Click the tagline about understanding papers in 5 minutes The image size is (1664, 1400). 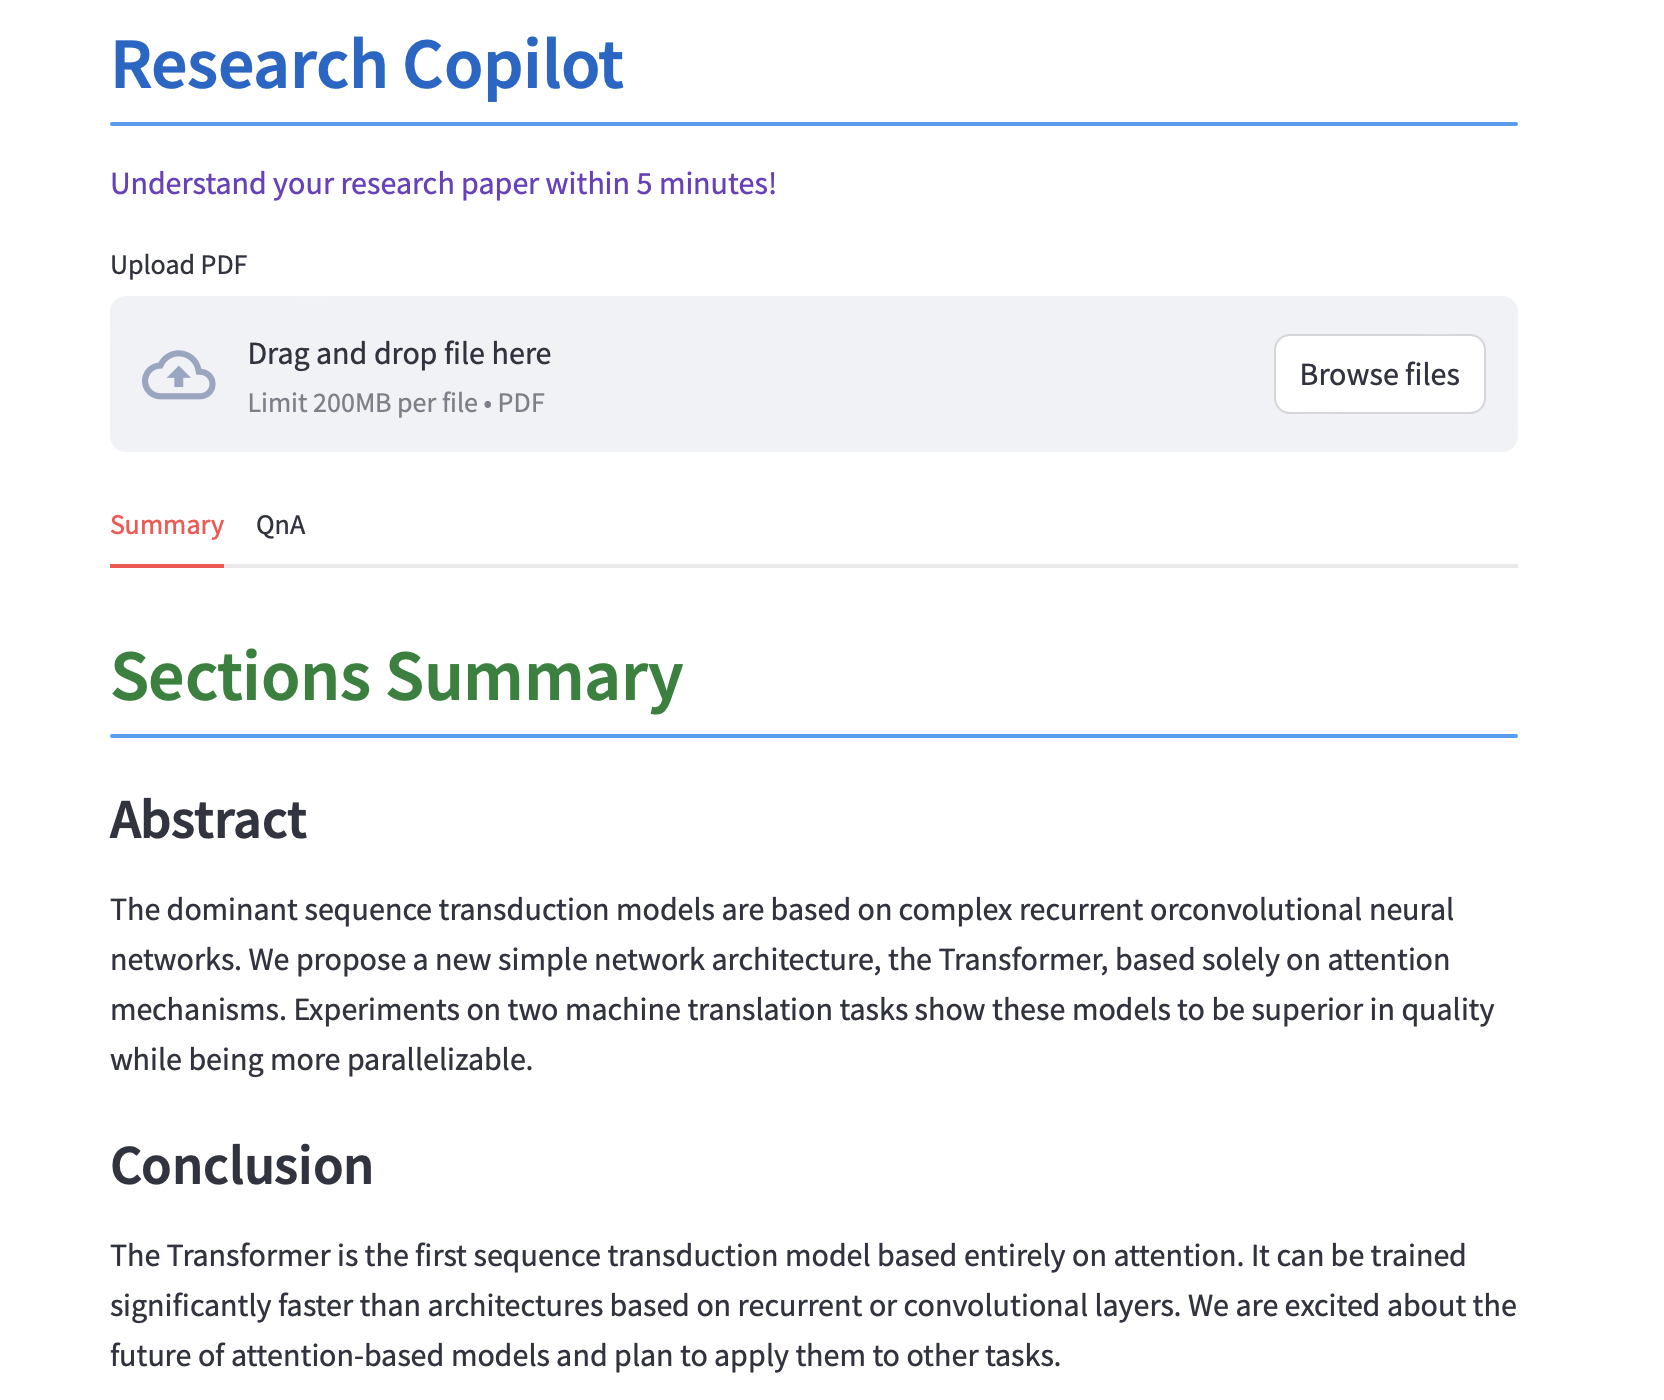(443, 184)
